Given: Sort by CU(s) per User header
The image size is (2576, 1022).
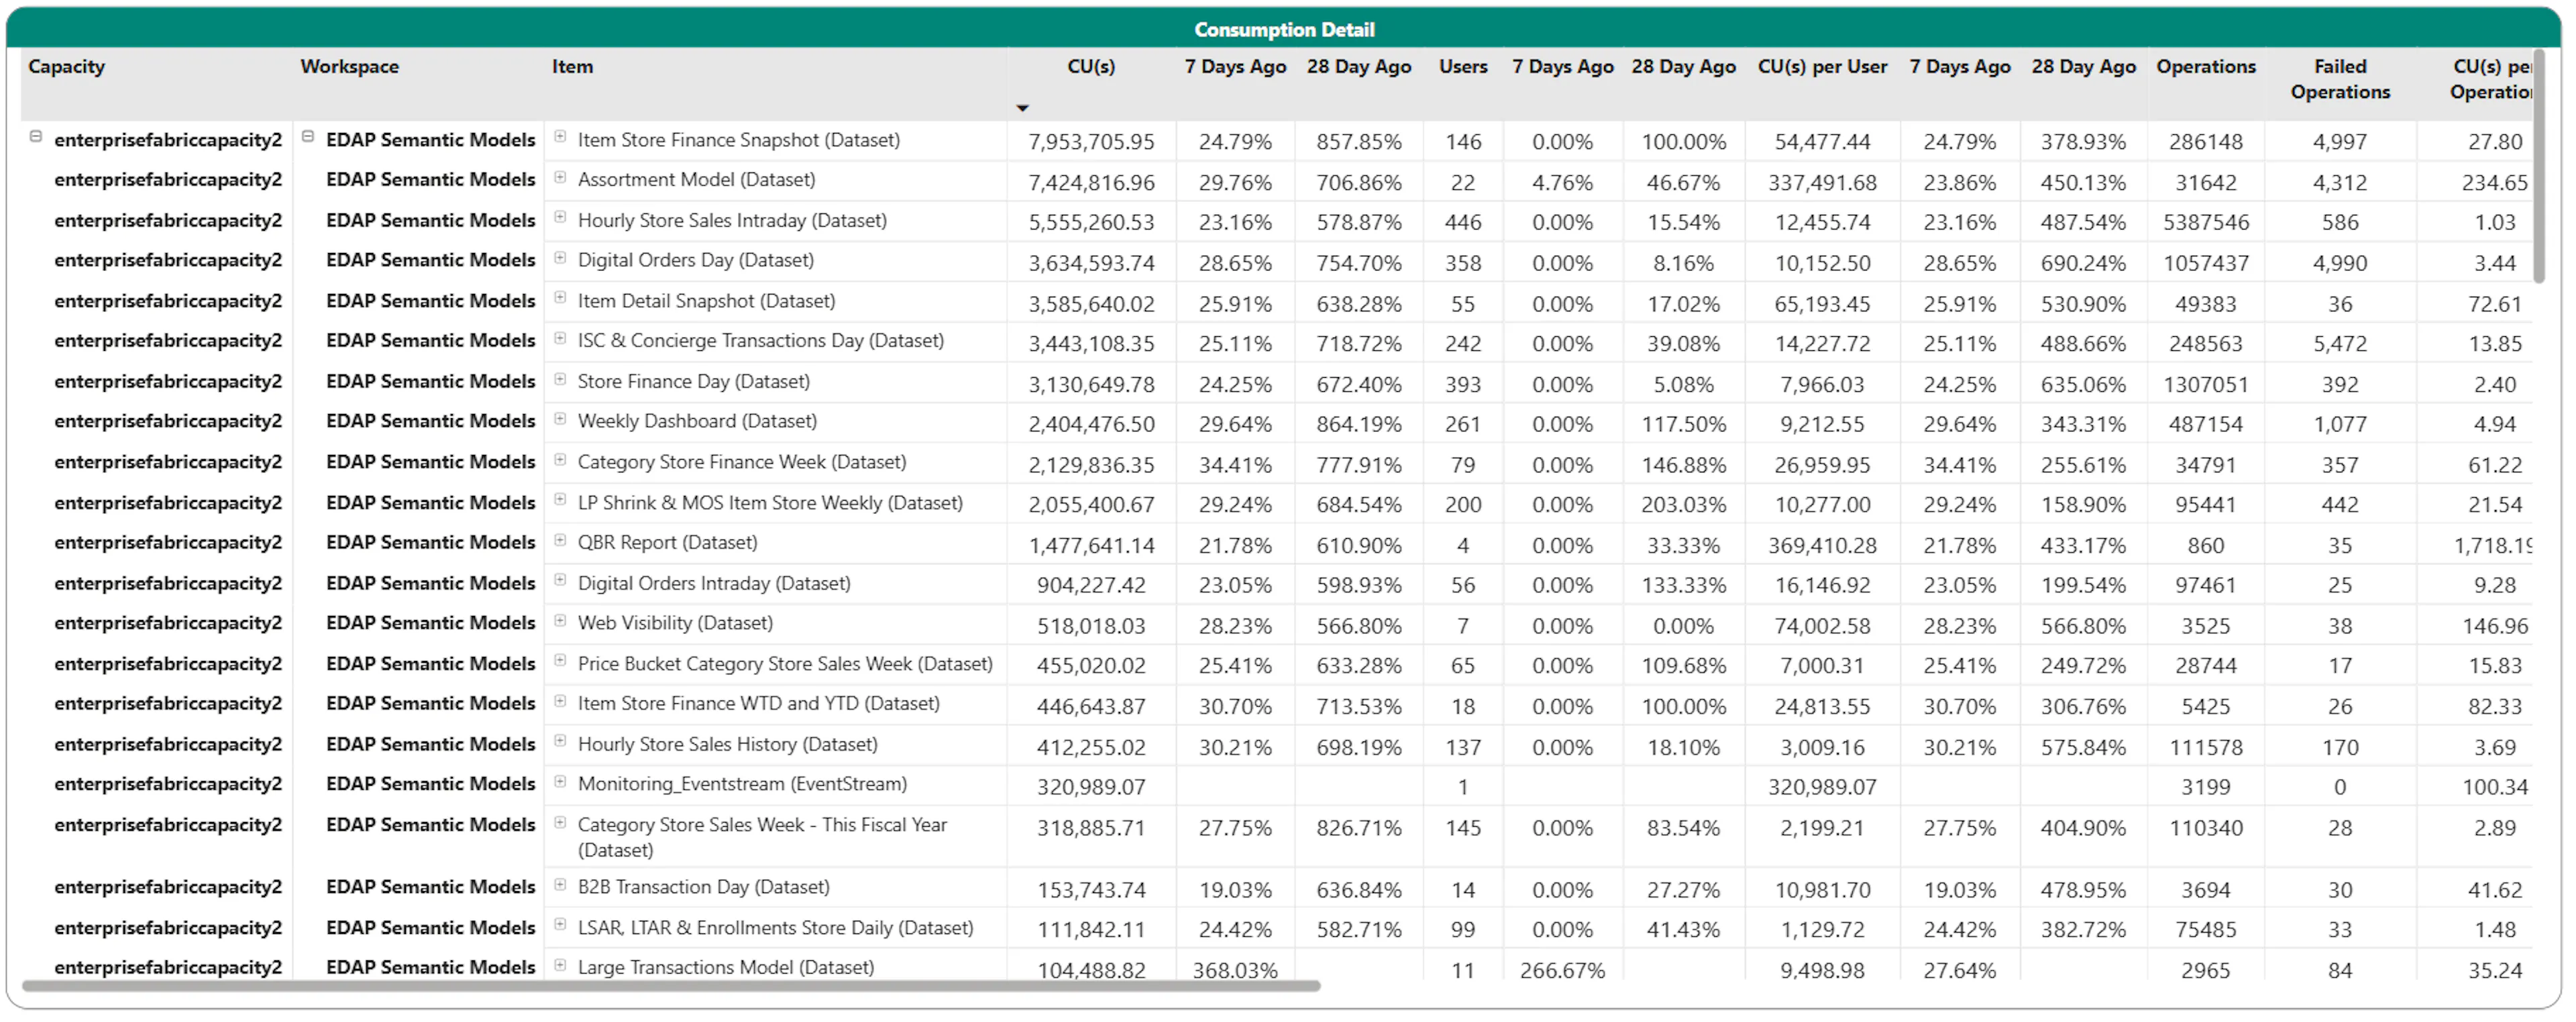Looking at the screenshot, I should [1822, 67].
